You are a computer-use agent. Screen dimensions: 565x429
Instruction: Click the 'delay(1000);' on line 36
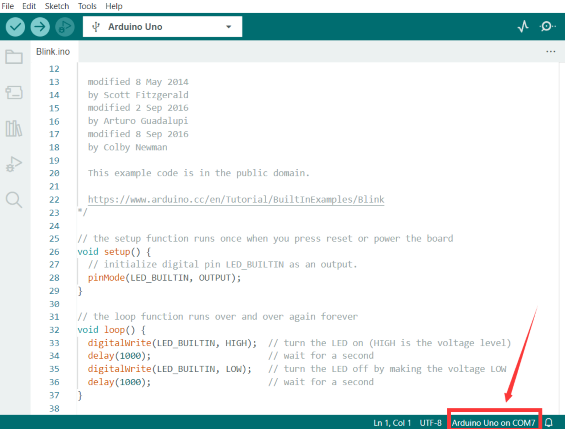click(119, 382)
